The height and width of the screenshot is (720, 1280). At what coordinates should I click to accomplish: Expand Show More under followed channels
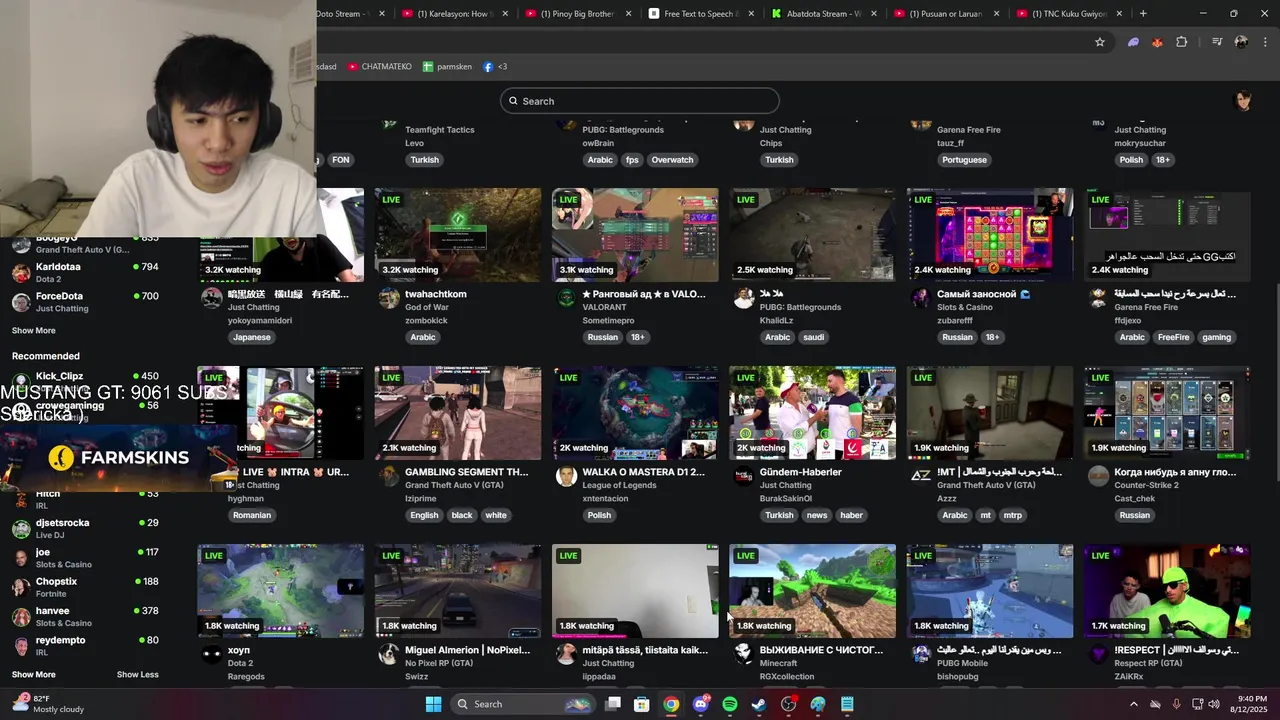tap(33, 330)
